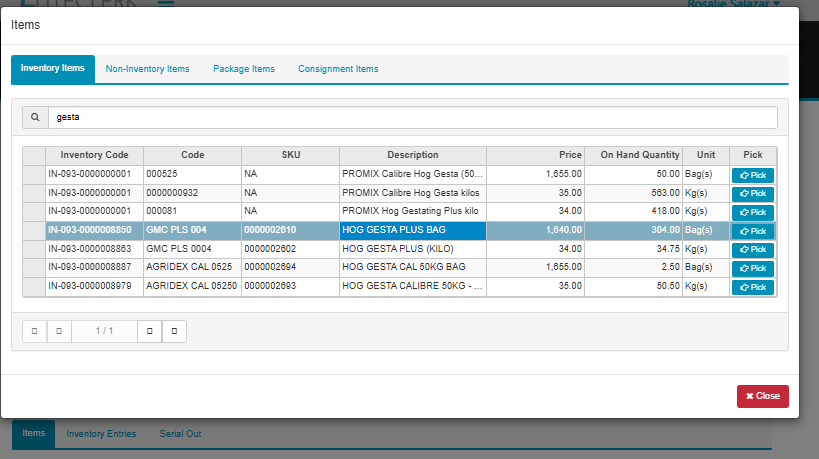
Task: Go to next page of results
Action: coord(149,331)
